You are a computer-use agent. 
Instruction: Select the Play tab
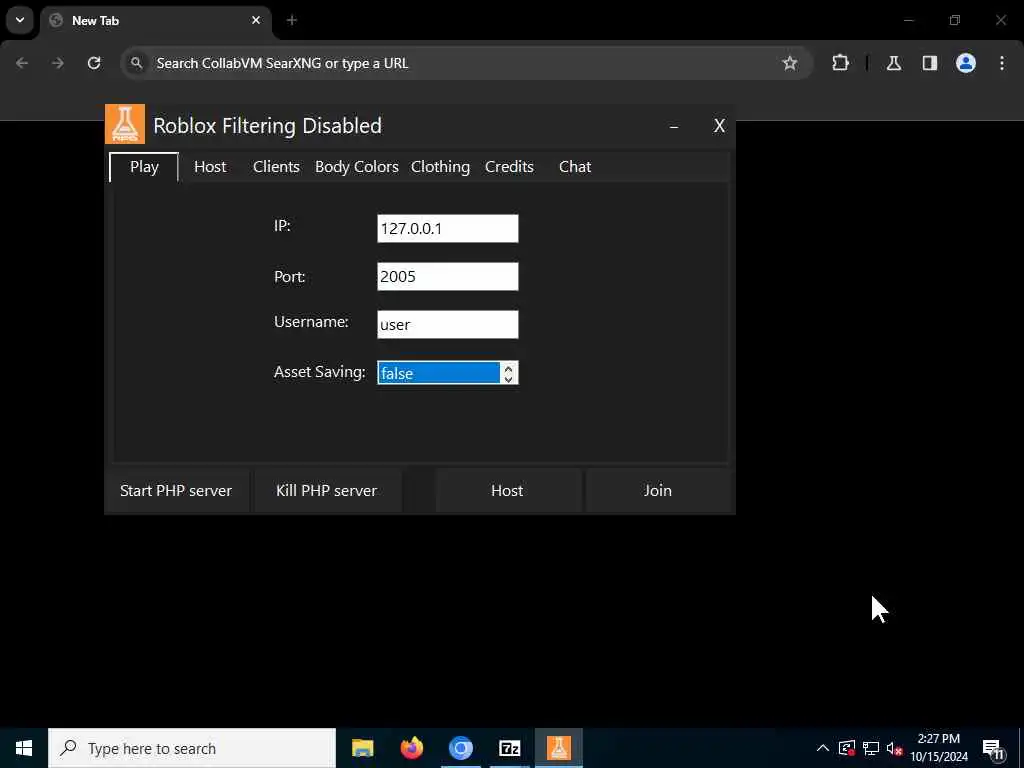pyautogui.click(x=144, y=167)
